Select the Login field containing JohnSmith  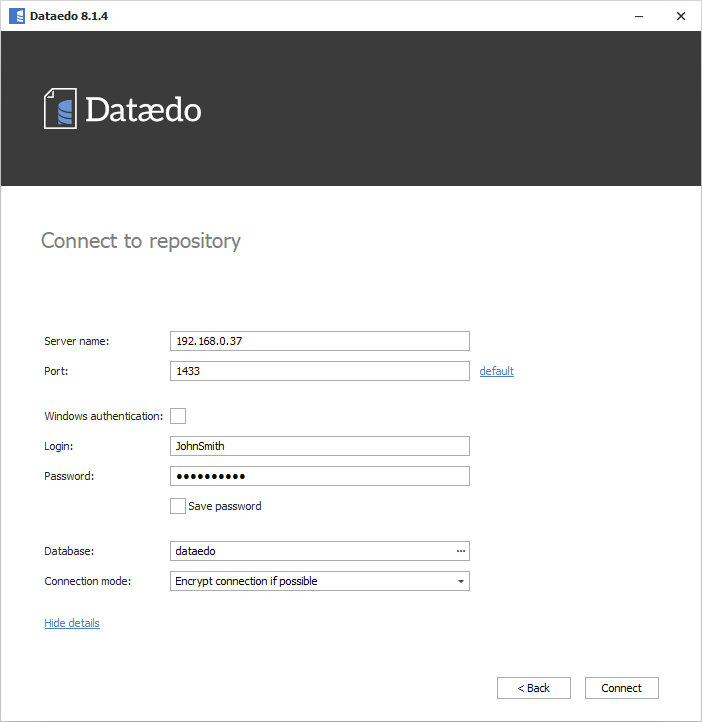tap(320, 446)
